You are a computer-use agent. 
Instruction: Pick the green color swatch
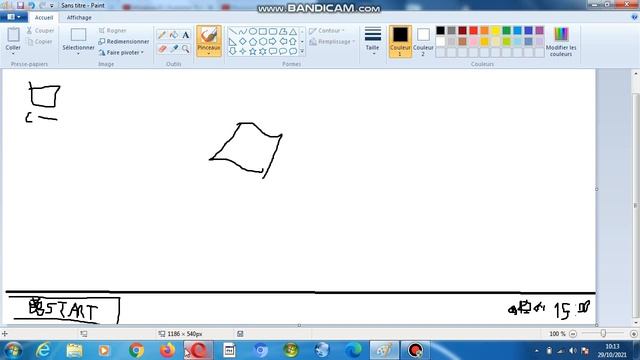(507, 31)
